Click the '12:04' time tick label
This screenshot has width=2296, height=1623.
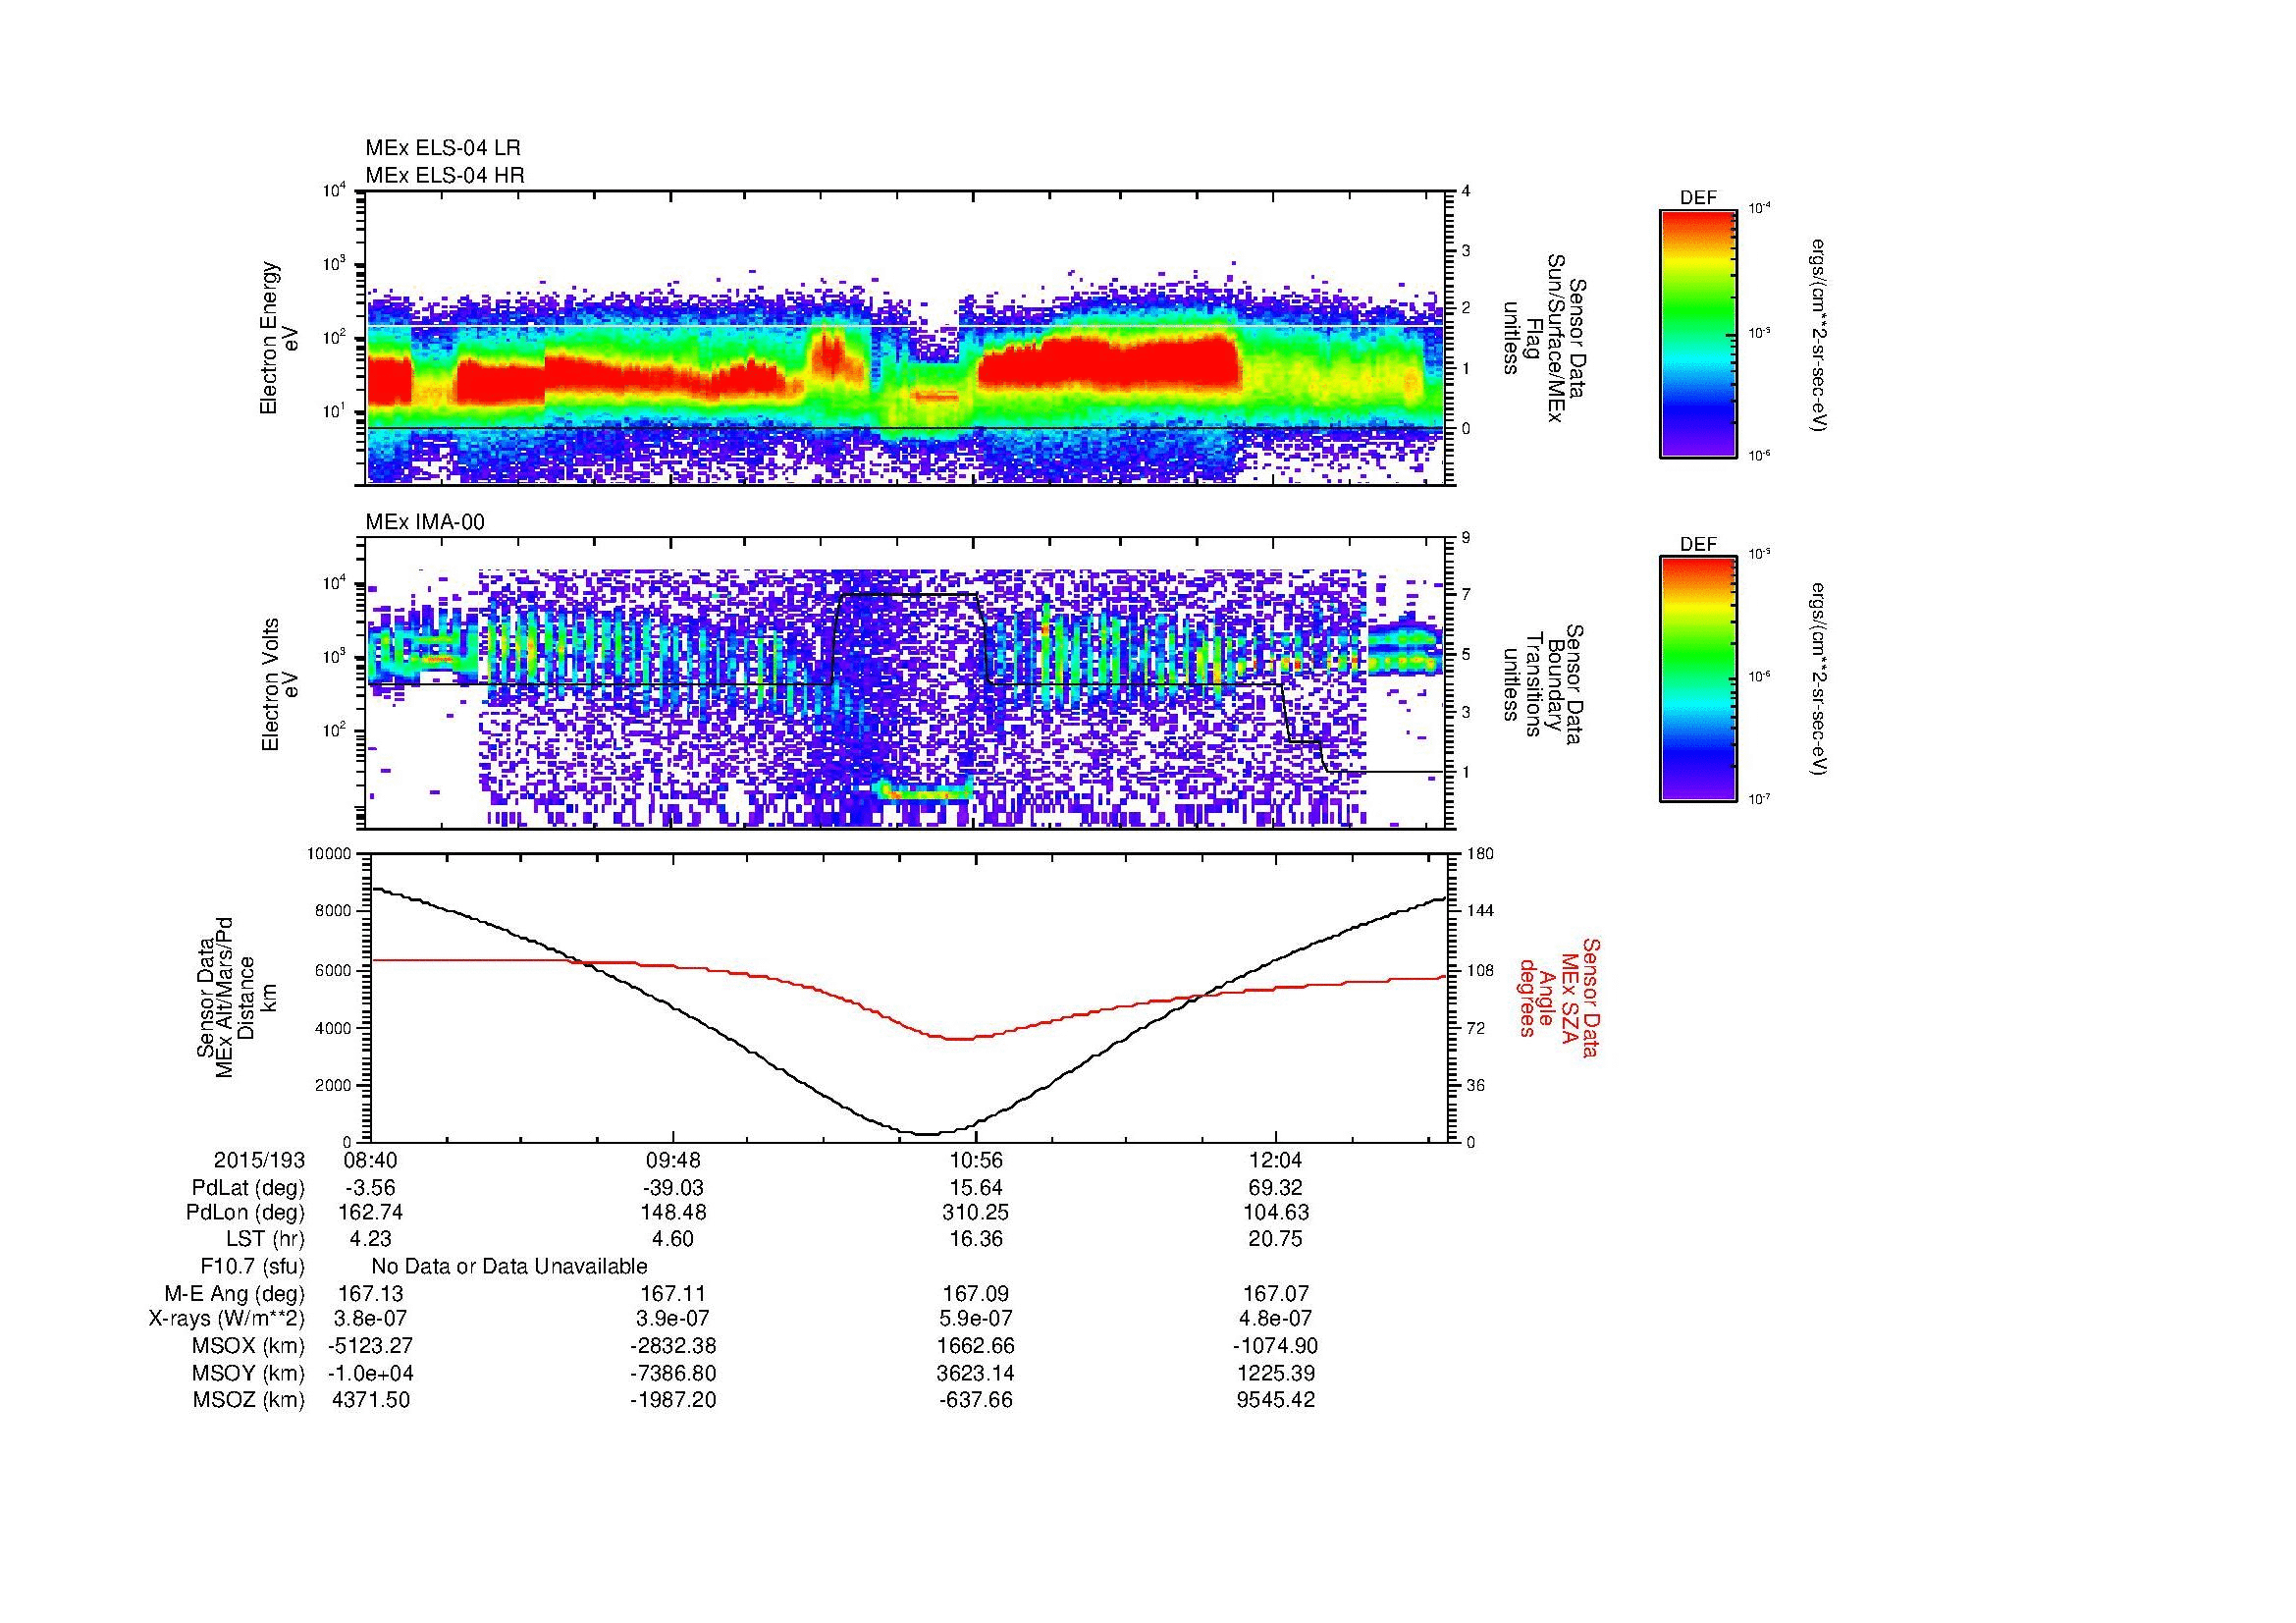(x=1275, y=1160)
